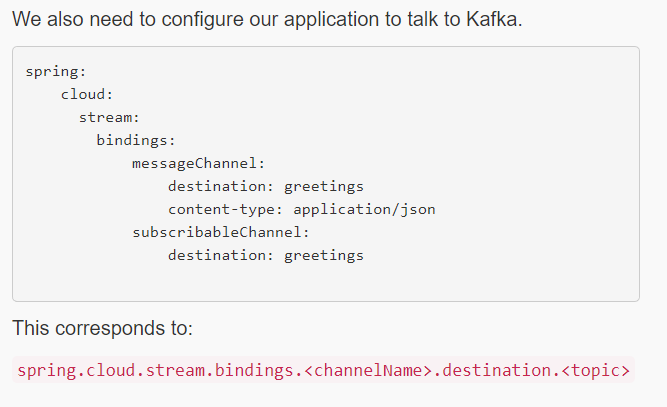The width and height of the screenshot is (667, 407).
Task: Click 'greetings' value under messageChannel
Action: click(324, 187)
